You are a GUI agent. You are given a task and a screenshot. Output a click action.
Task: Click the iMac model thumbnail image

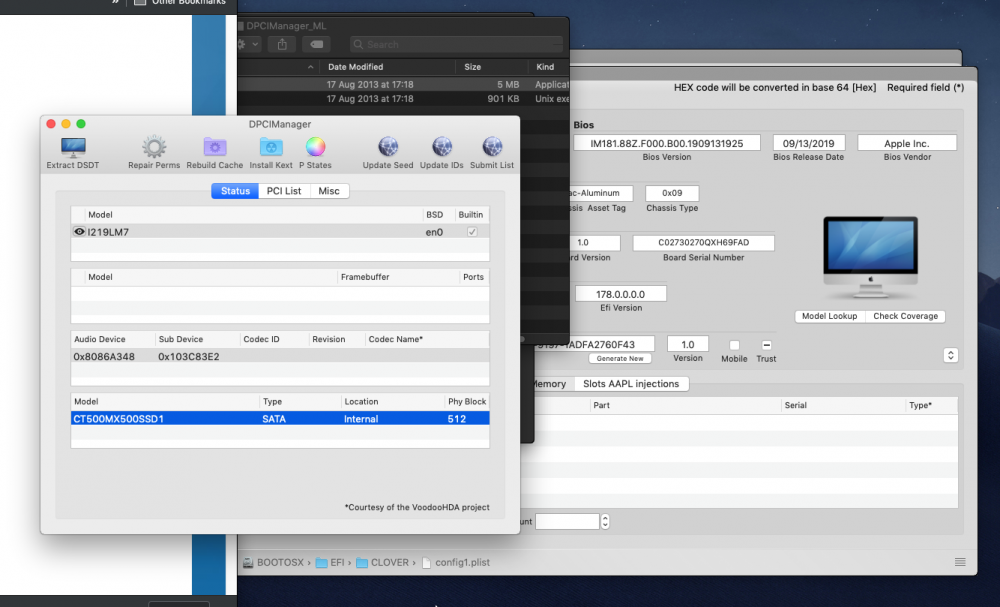pos(870,258)
